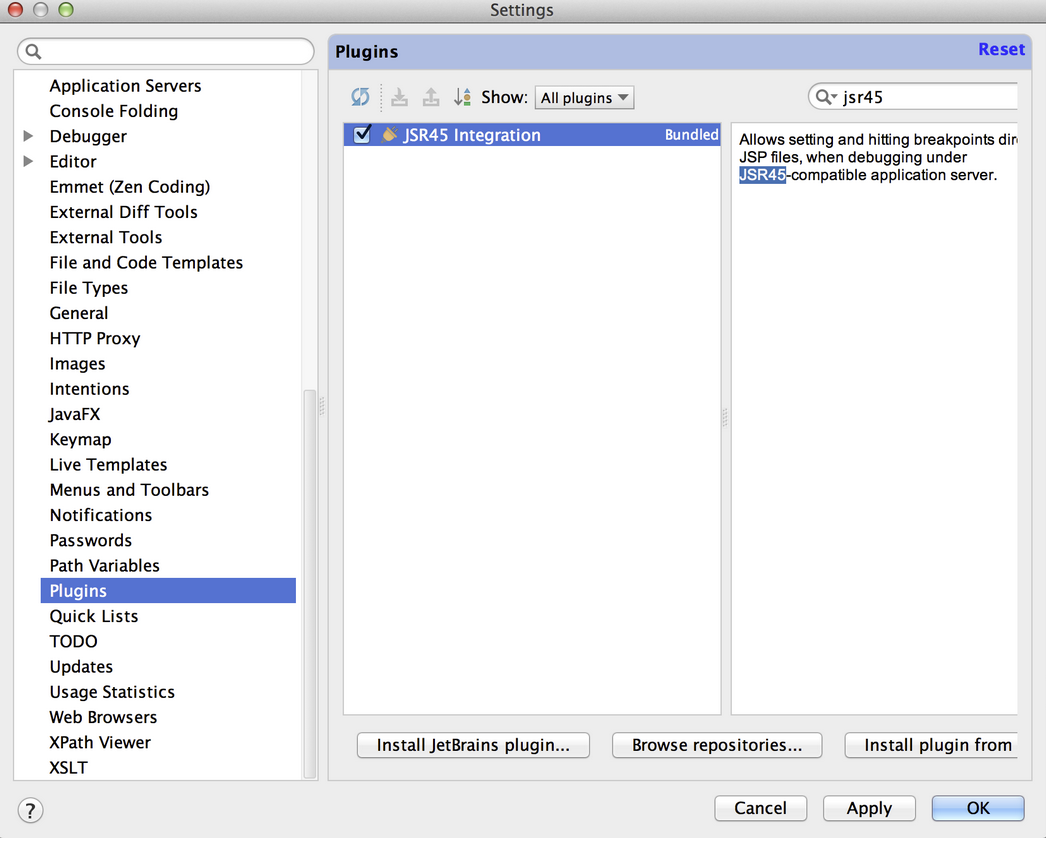Image resolution: width=1046 pixels, height=841 pixels.
Task: Open Live Templates settings
Action: point(109,465)
